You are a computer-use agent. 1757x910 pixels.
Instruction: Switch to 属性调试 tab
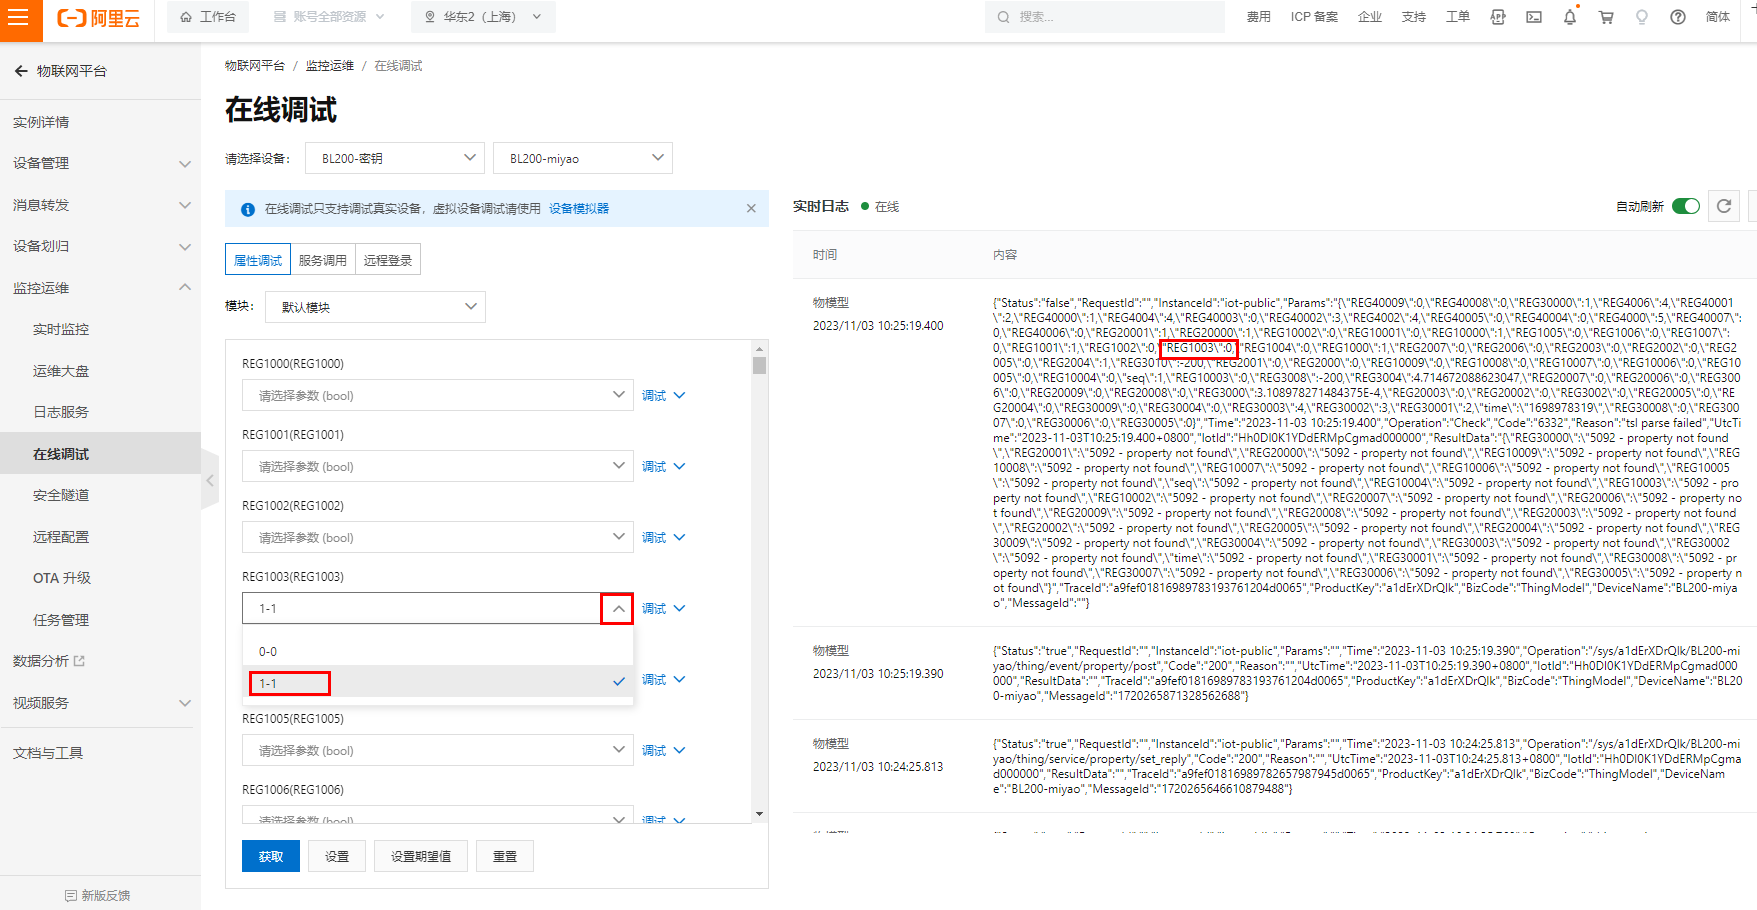[258, 260]
